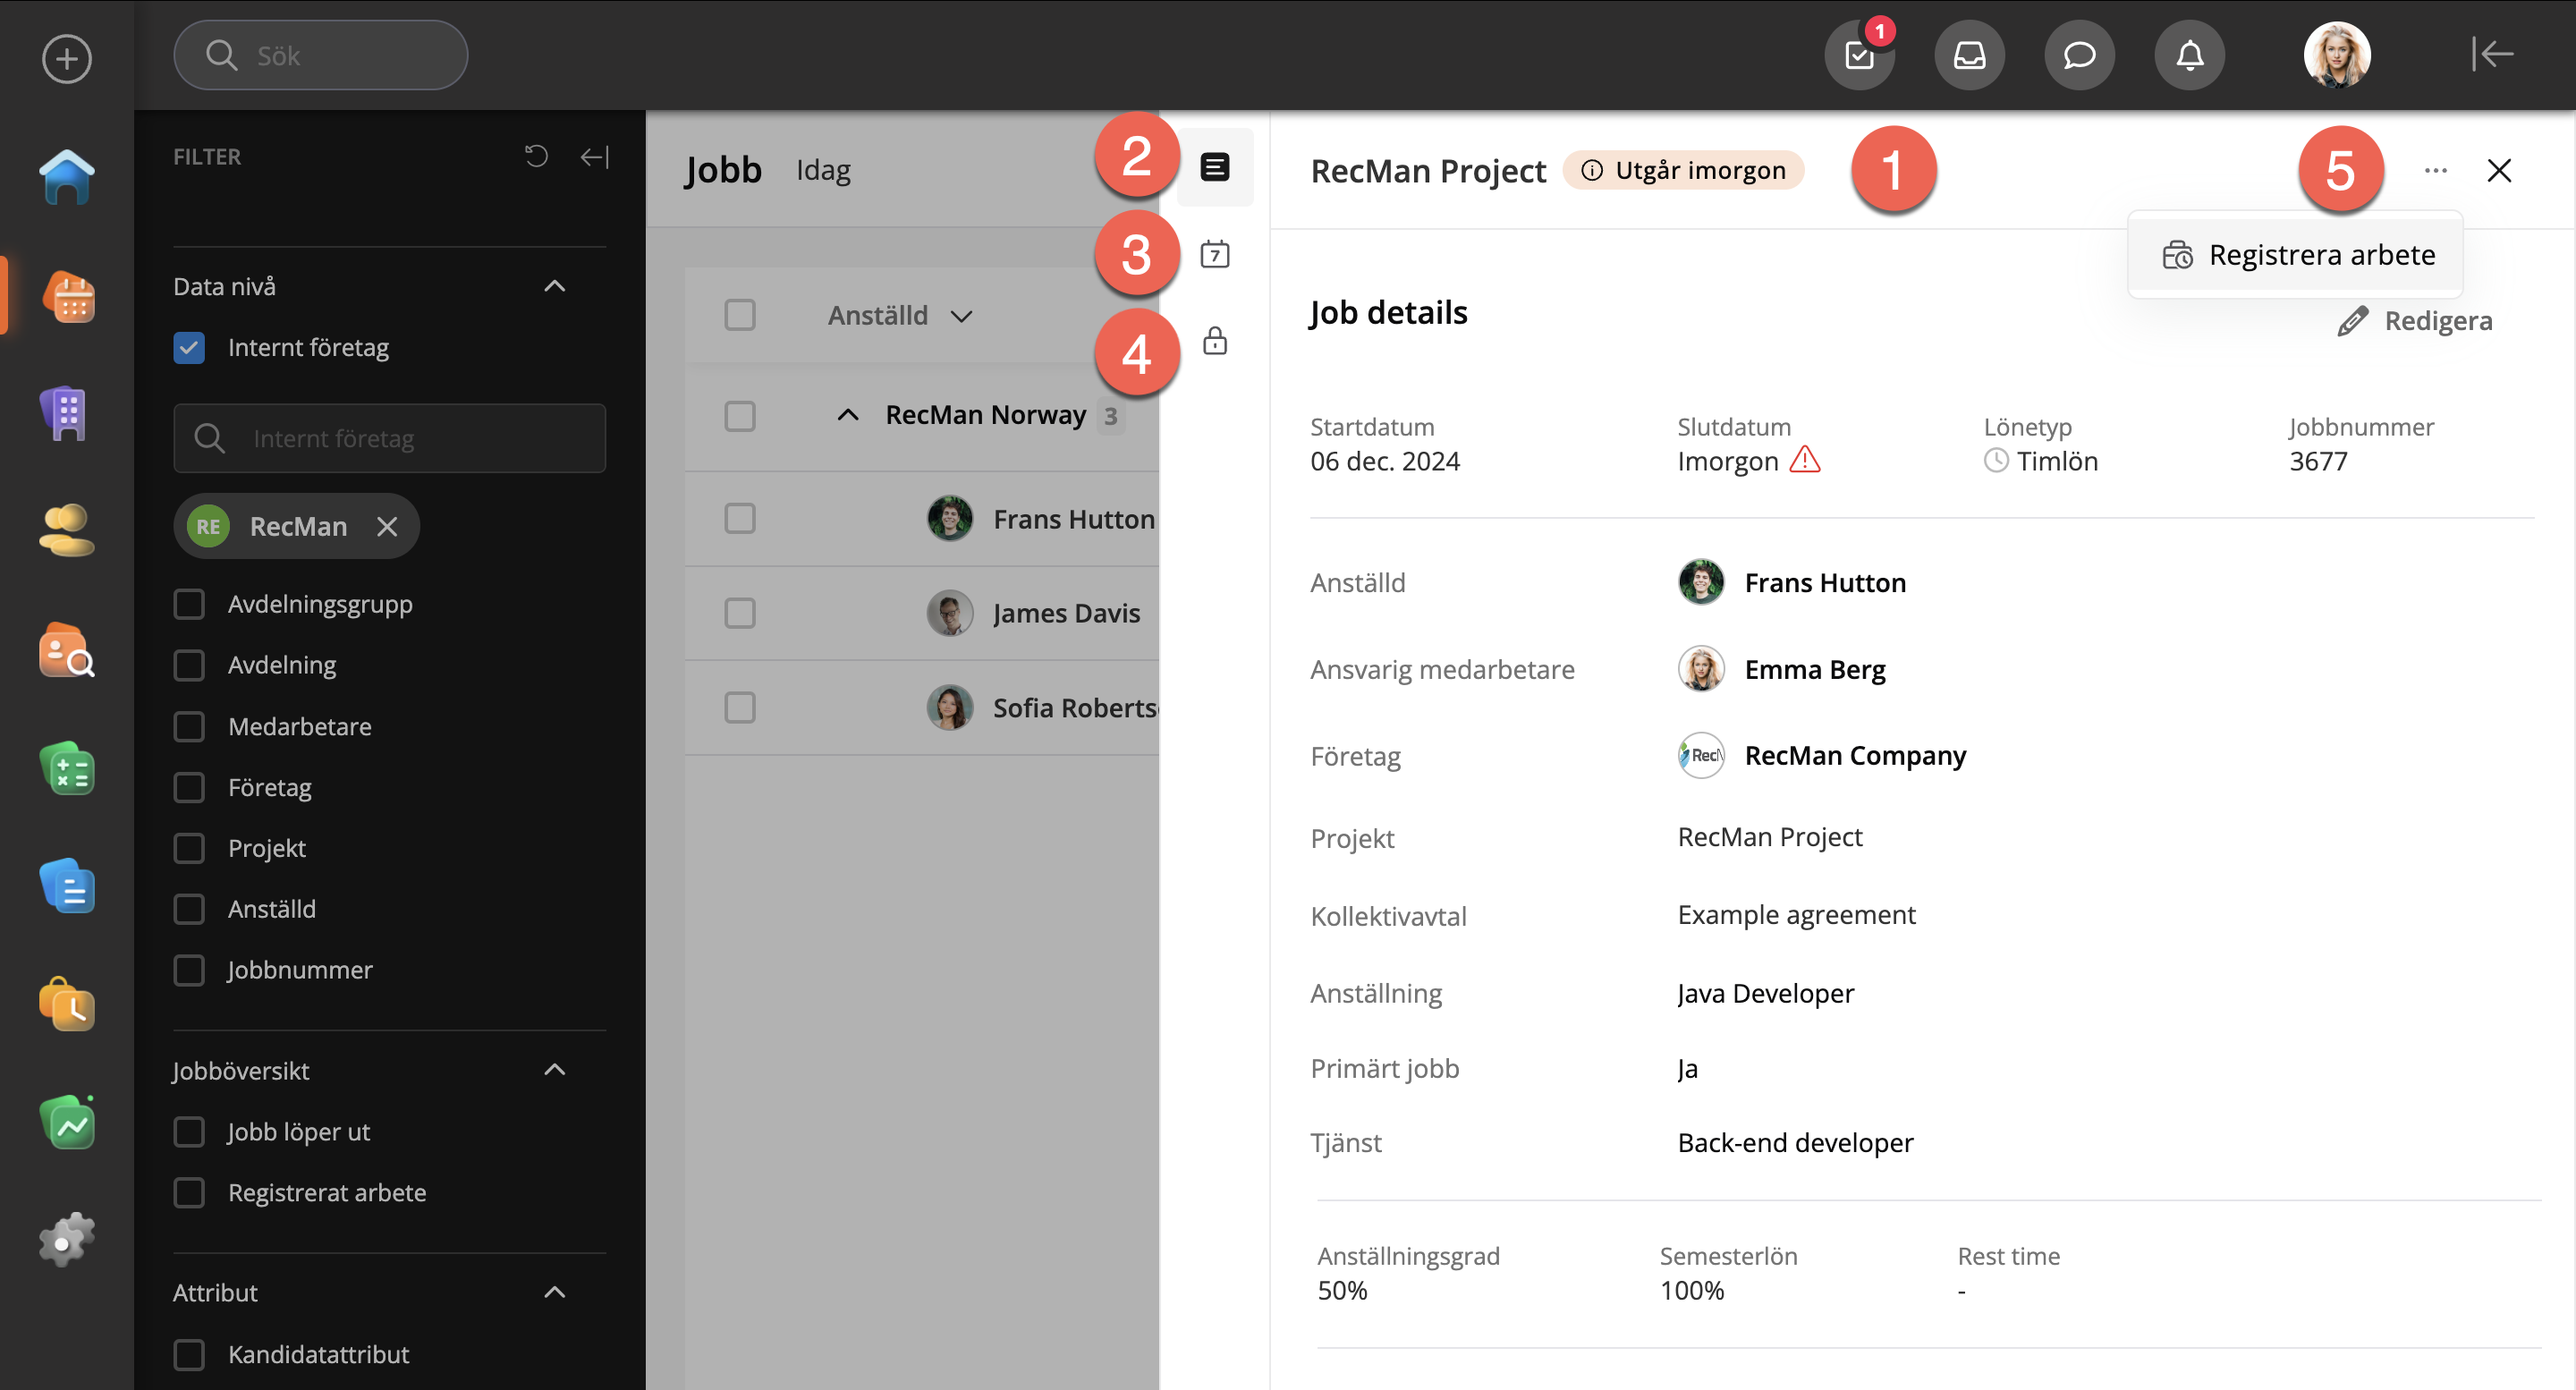Open the notifications bell
Viewport: 2576px width, 1390px height.
(x=2190, y=55)
